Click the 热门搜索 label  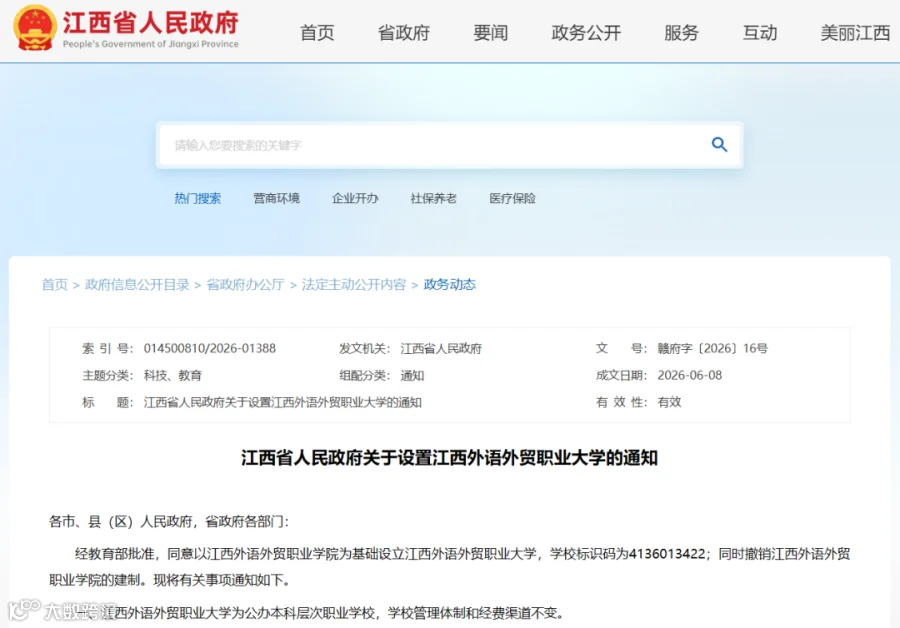click(x=197, y=199)
